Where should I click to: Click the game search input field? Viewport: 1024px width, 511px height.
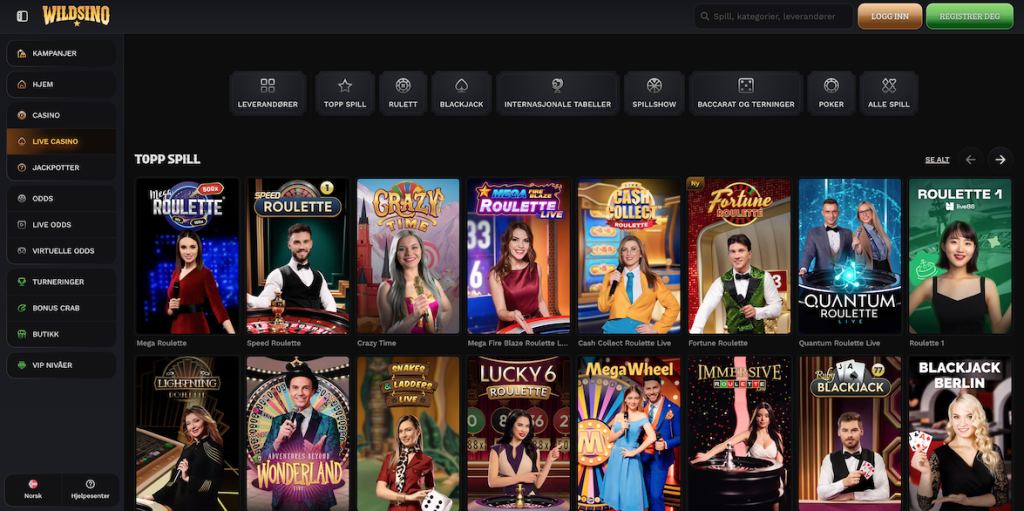(x=774, y=16)
